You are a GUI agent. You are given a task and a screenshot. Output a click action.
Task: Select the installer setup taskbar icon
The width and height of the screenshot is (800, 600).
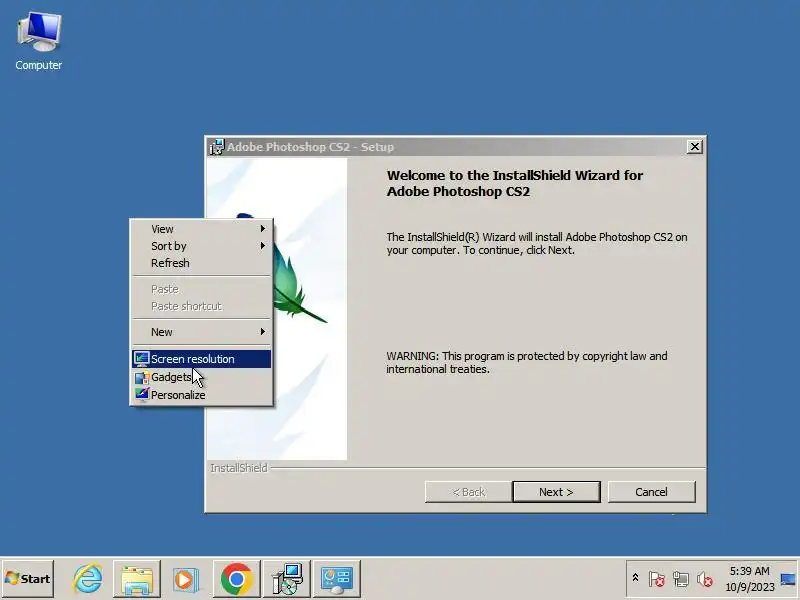coord(287,579)
